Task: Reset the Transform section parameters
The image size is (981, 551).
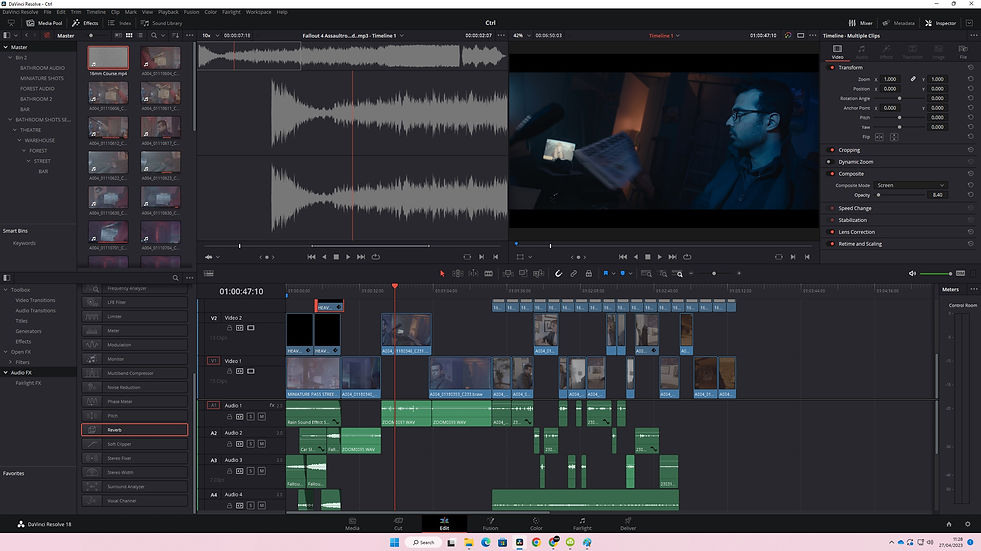Action: (x=970, y=67)
